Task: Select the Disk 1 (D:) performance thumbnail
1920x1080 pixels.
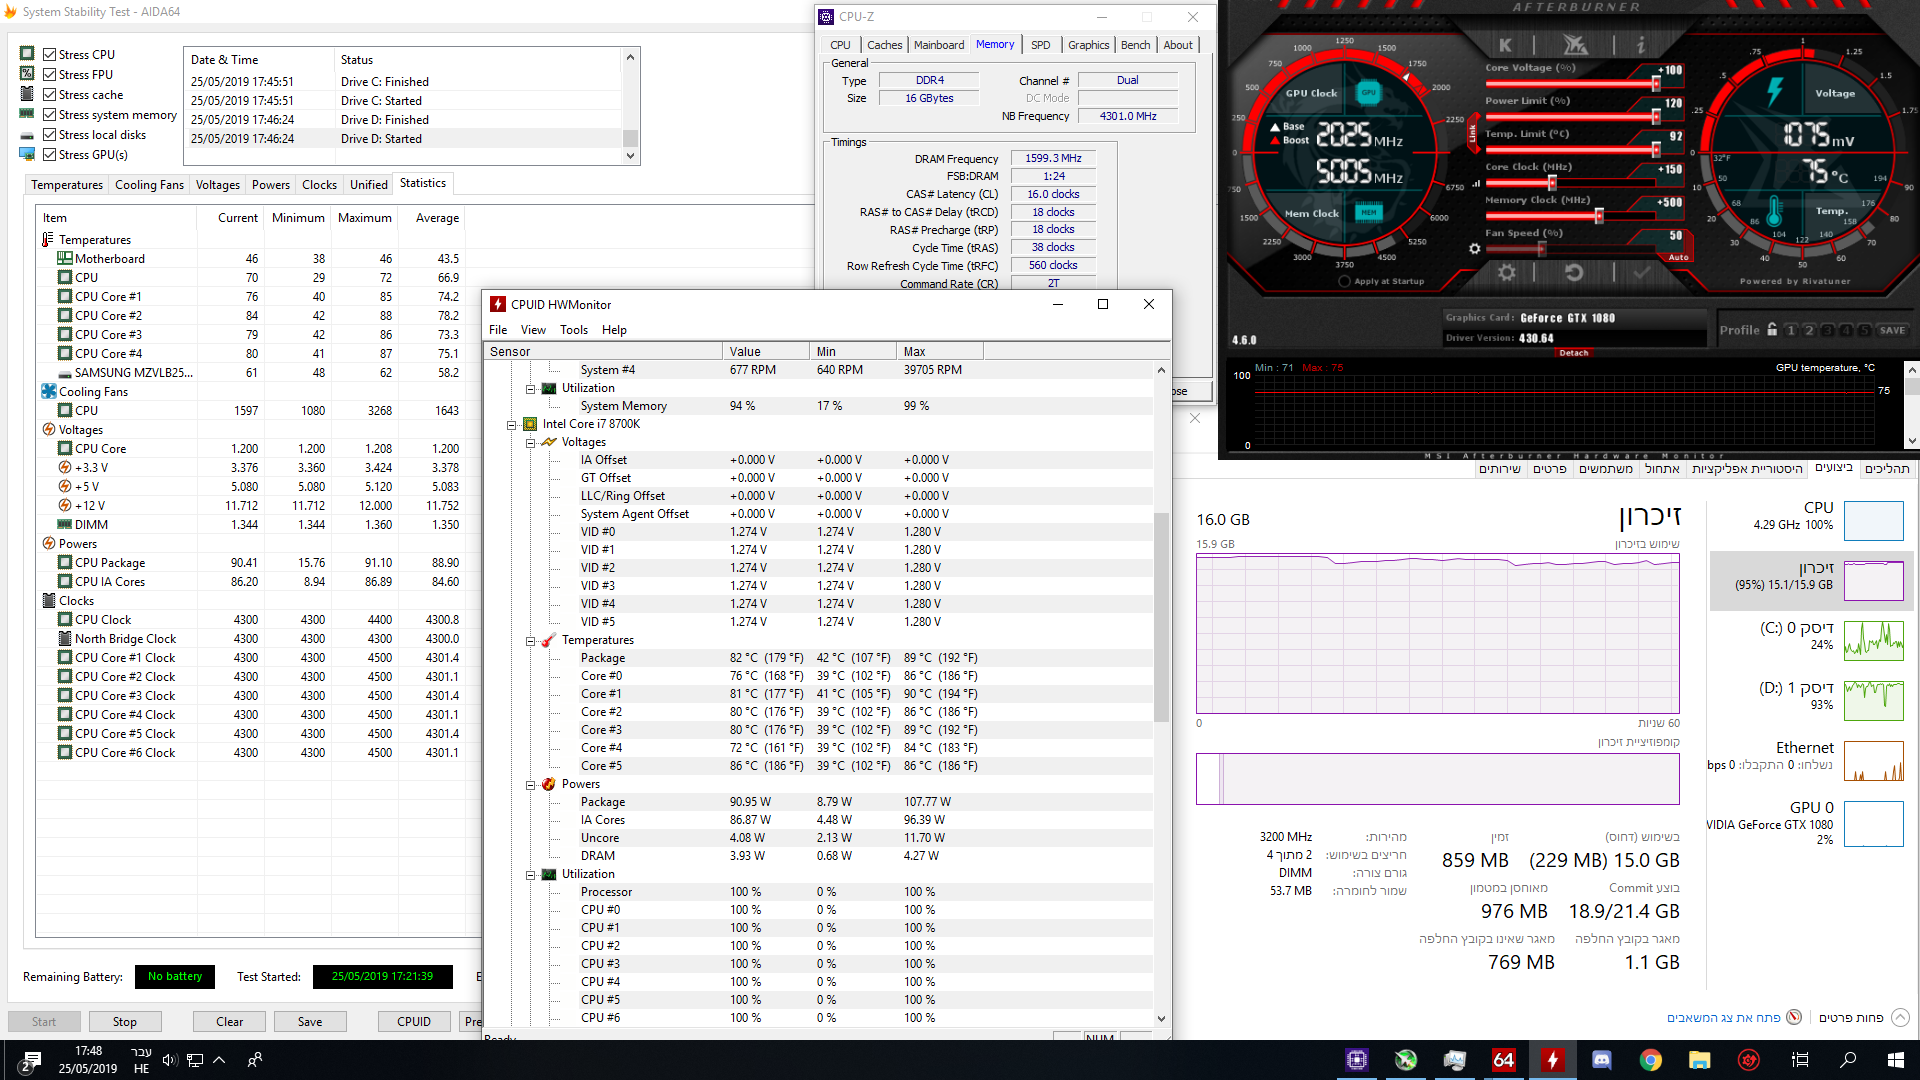Action: [x=1872, y=700]
